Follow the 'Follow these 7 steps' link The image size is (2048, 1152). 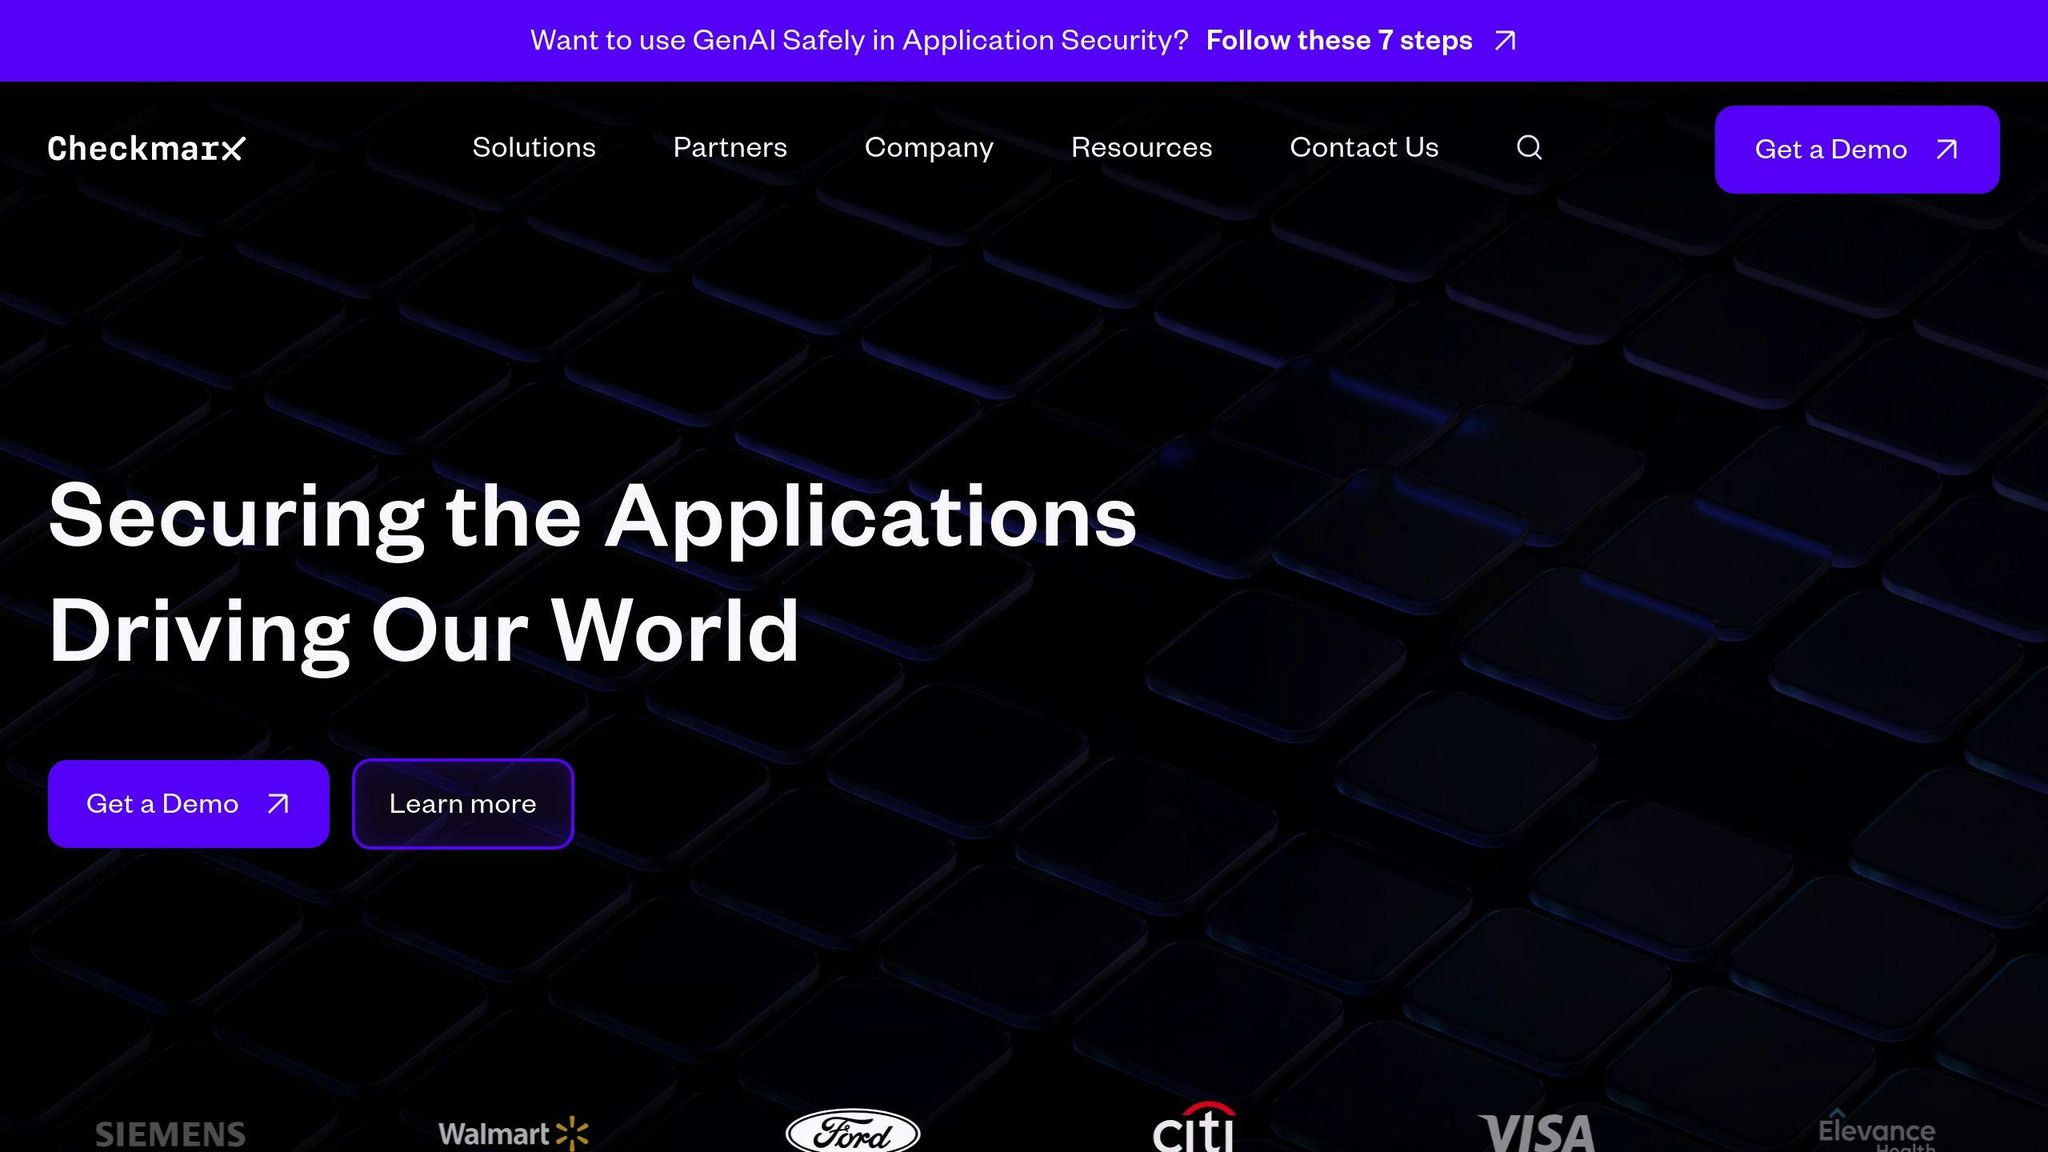[x=1339, y=41]
